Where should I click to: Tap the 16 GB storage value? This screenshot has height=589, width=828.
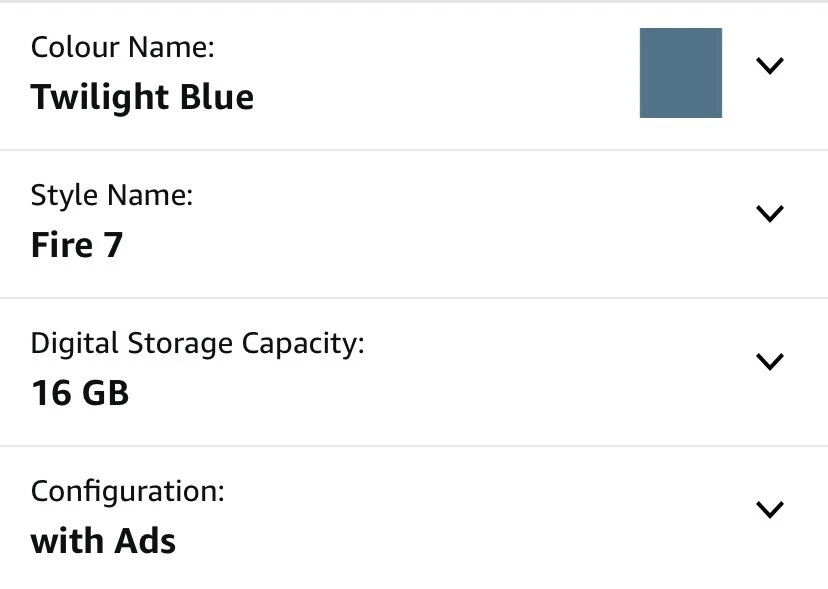80,393
